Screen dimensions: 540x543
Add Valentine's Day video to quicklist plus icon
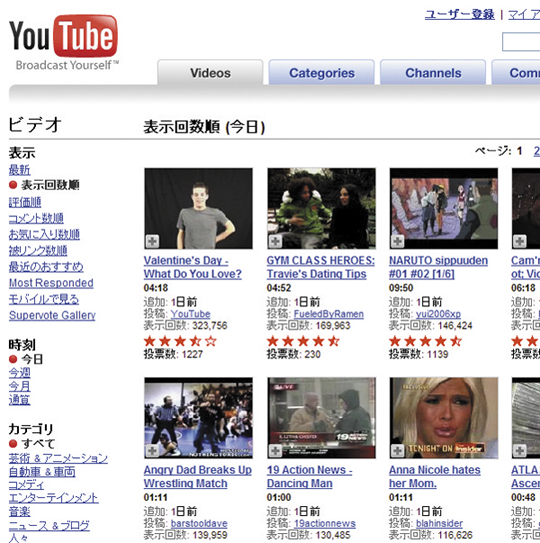pyautogui.click(x=152, y=241)
